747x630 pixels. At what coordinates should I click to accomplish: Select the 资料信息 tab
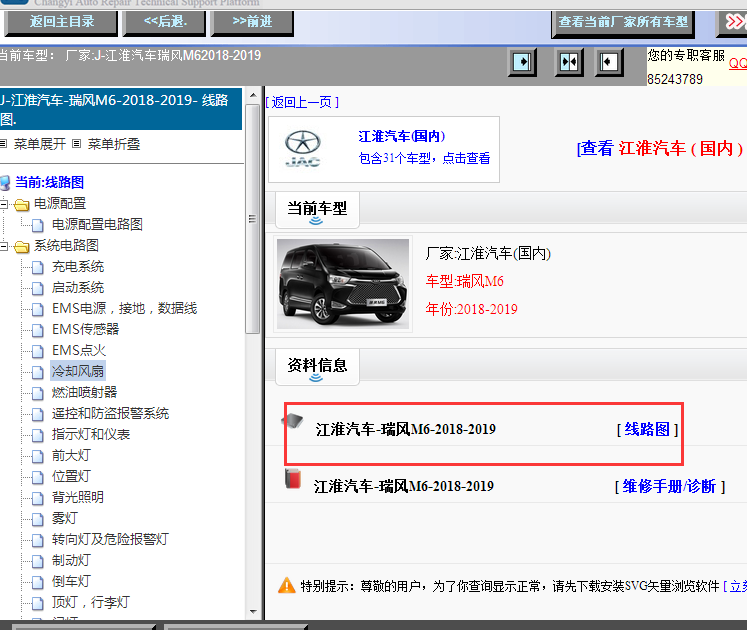317,366
